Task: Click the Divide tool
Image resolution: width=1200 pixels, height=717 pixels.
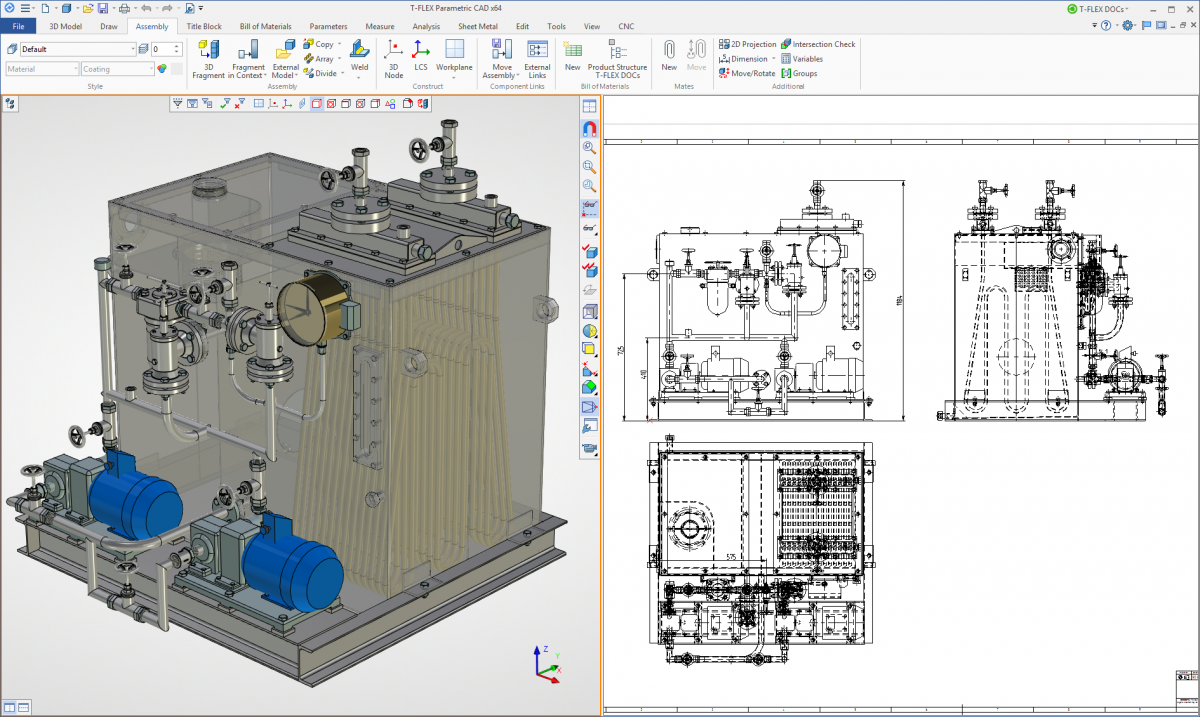Action: (x=320, y=73)
